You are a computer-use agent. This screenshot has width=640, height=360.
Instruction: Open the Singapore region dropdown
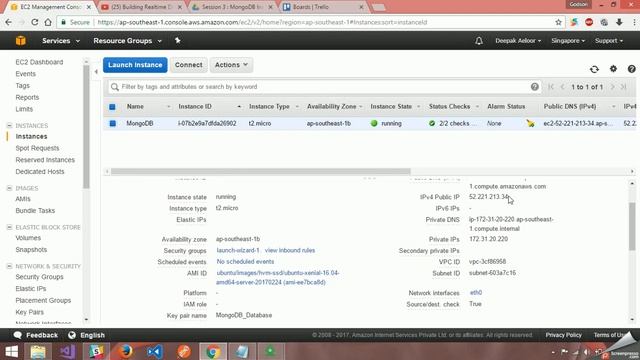pos(568,41)
